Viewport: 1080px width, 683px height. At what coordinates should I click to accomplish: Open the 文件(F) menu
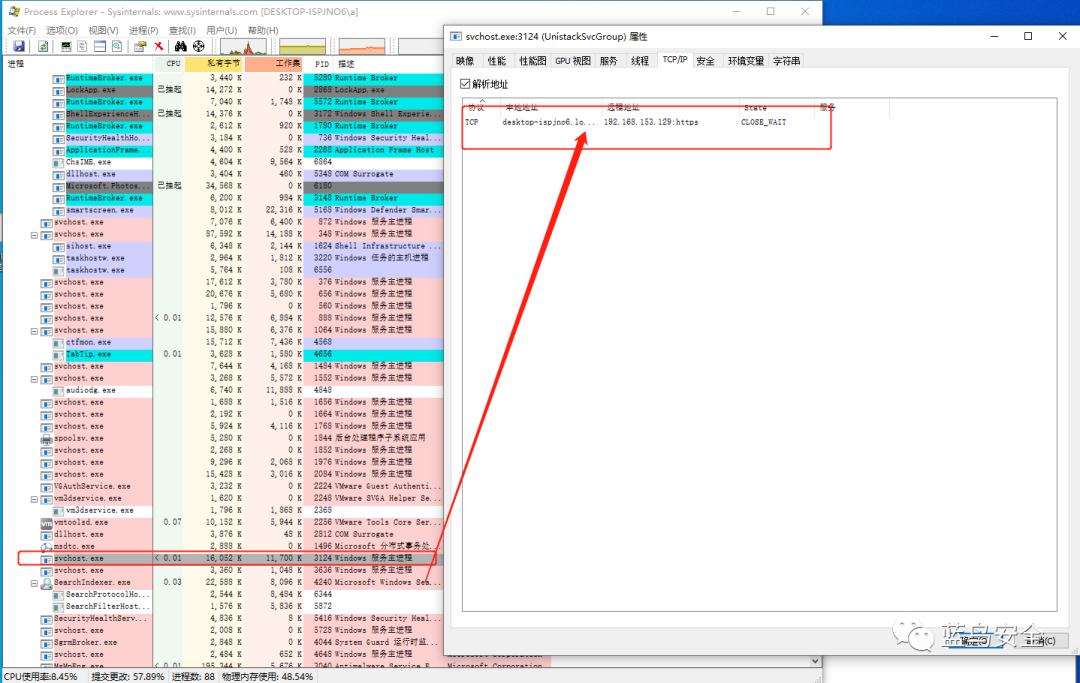pos(21,30)
